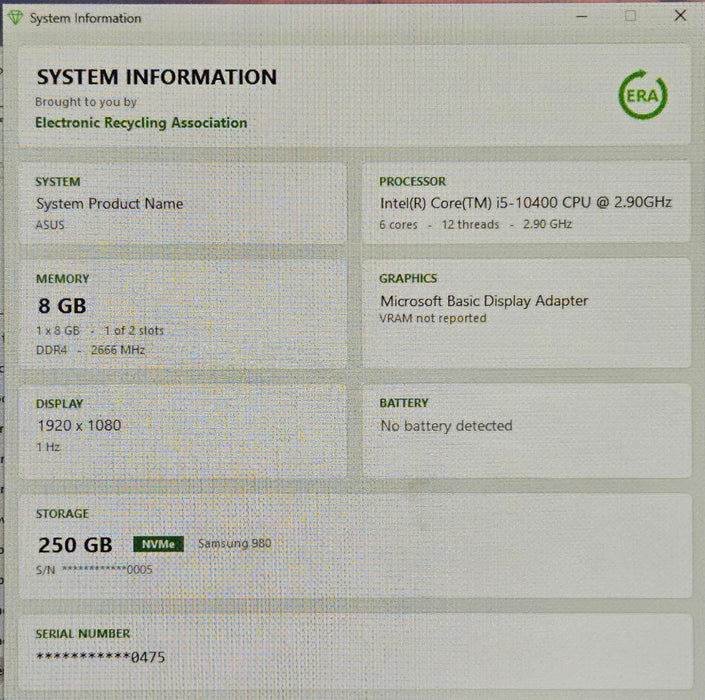Screen dimensions: 705x700
Task: Click the ASUS manufacturer text
Action: (50, 225)
